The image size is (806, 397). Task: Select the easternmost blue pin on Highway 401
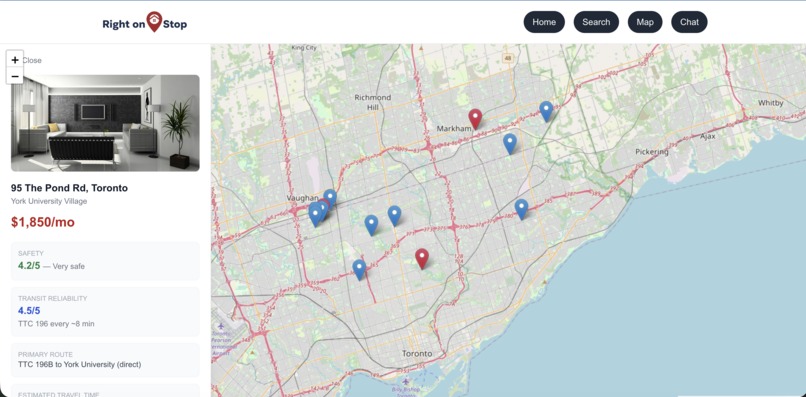[x=521, y=209]
